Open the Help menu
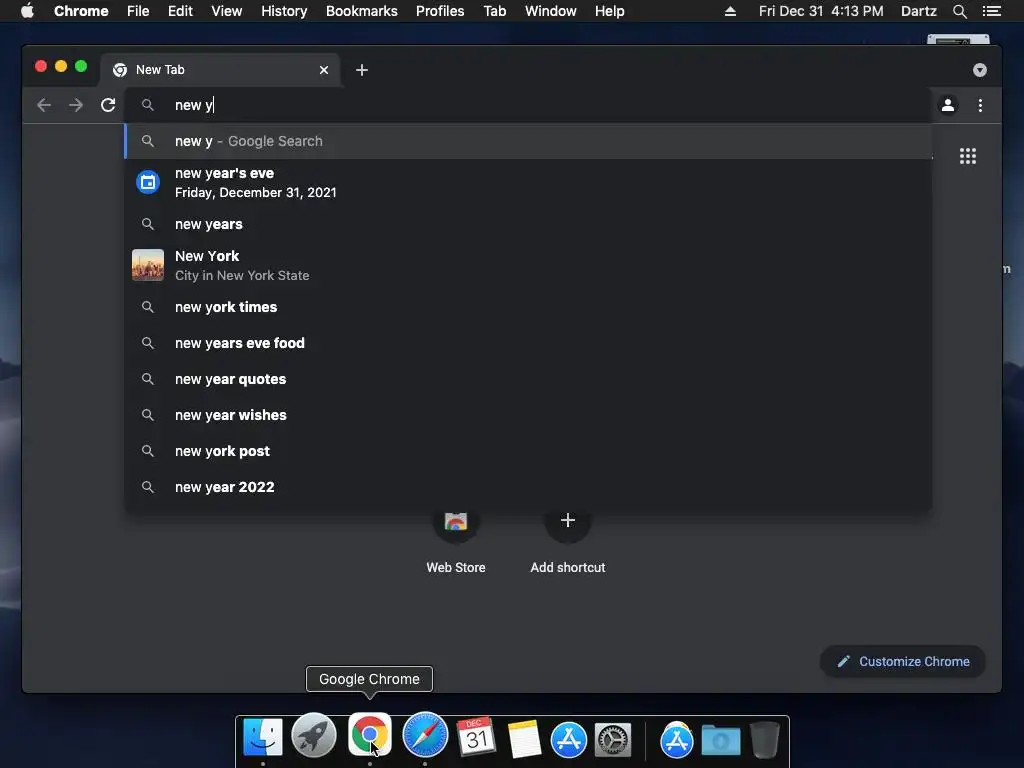 pos(609,11)
